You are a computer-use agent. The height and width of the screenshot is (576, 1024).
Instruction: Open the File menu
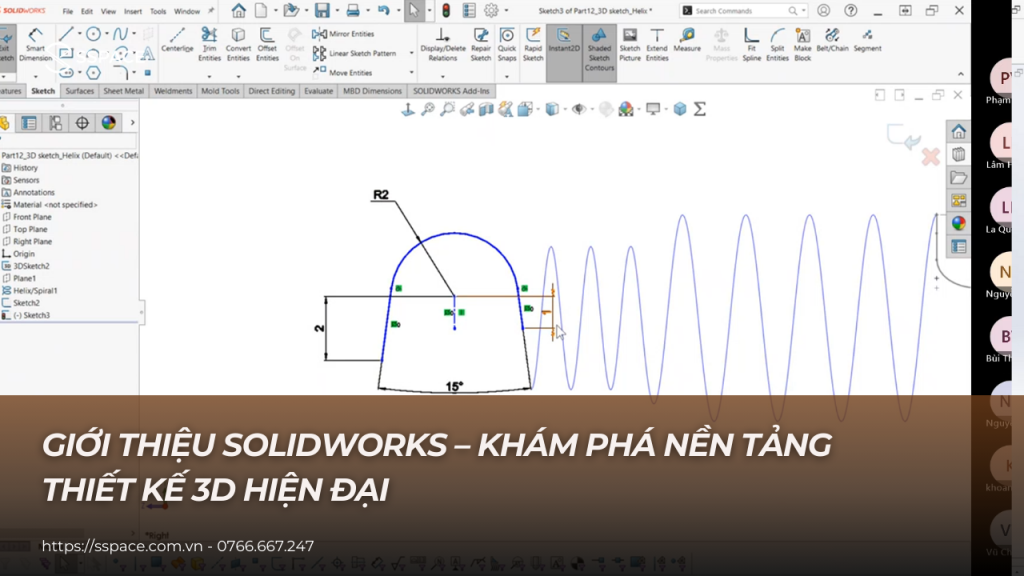click(68, 11)
